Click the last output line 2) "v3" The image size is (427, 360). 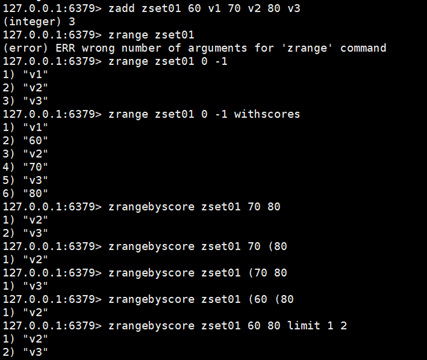pyautogui.click(x=25, y=352)
